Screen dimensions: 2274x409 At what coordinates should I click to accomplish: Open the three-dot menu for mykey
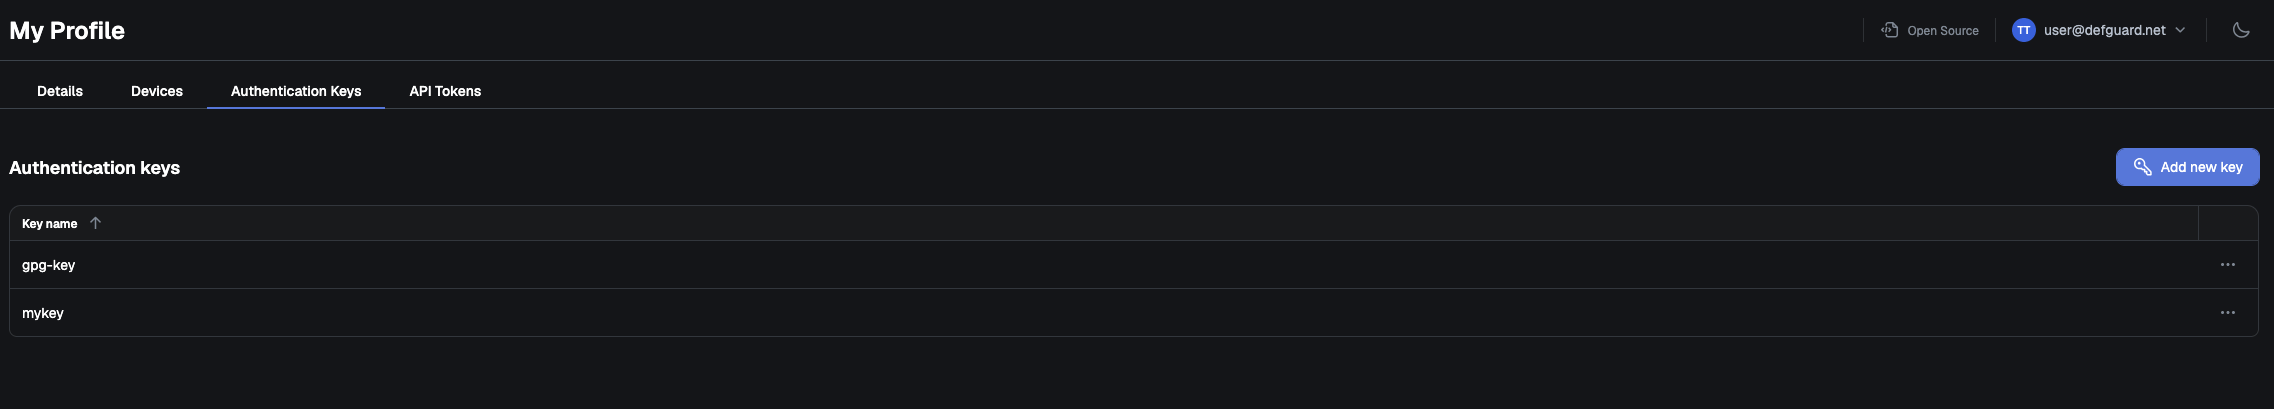tap(2228, 313)
